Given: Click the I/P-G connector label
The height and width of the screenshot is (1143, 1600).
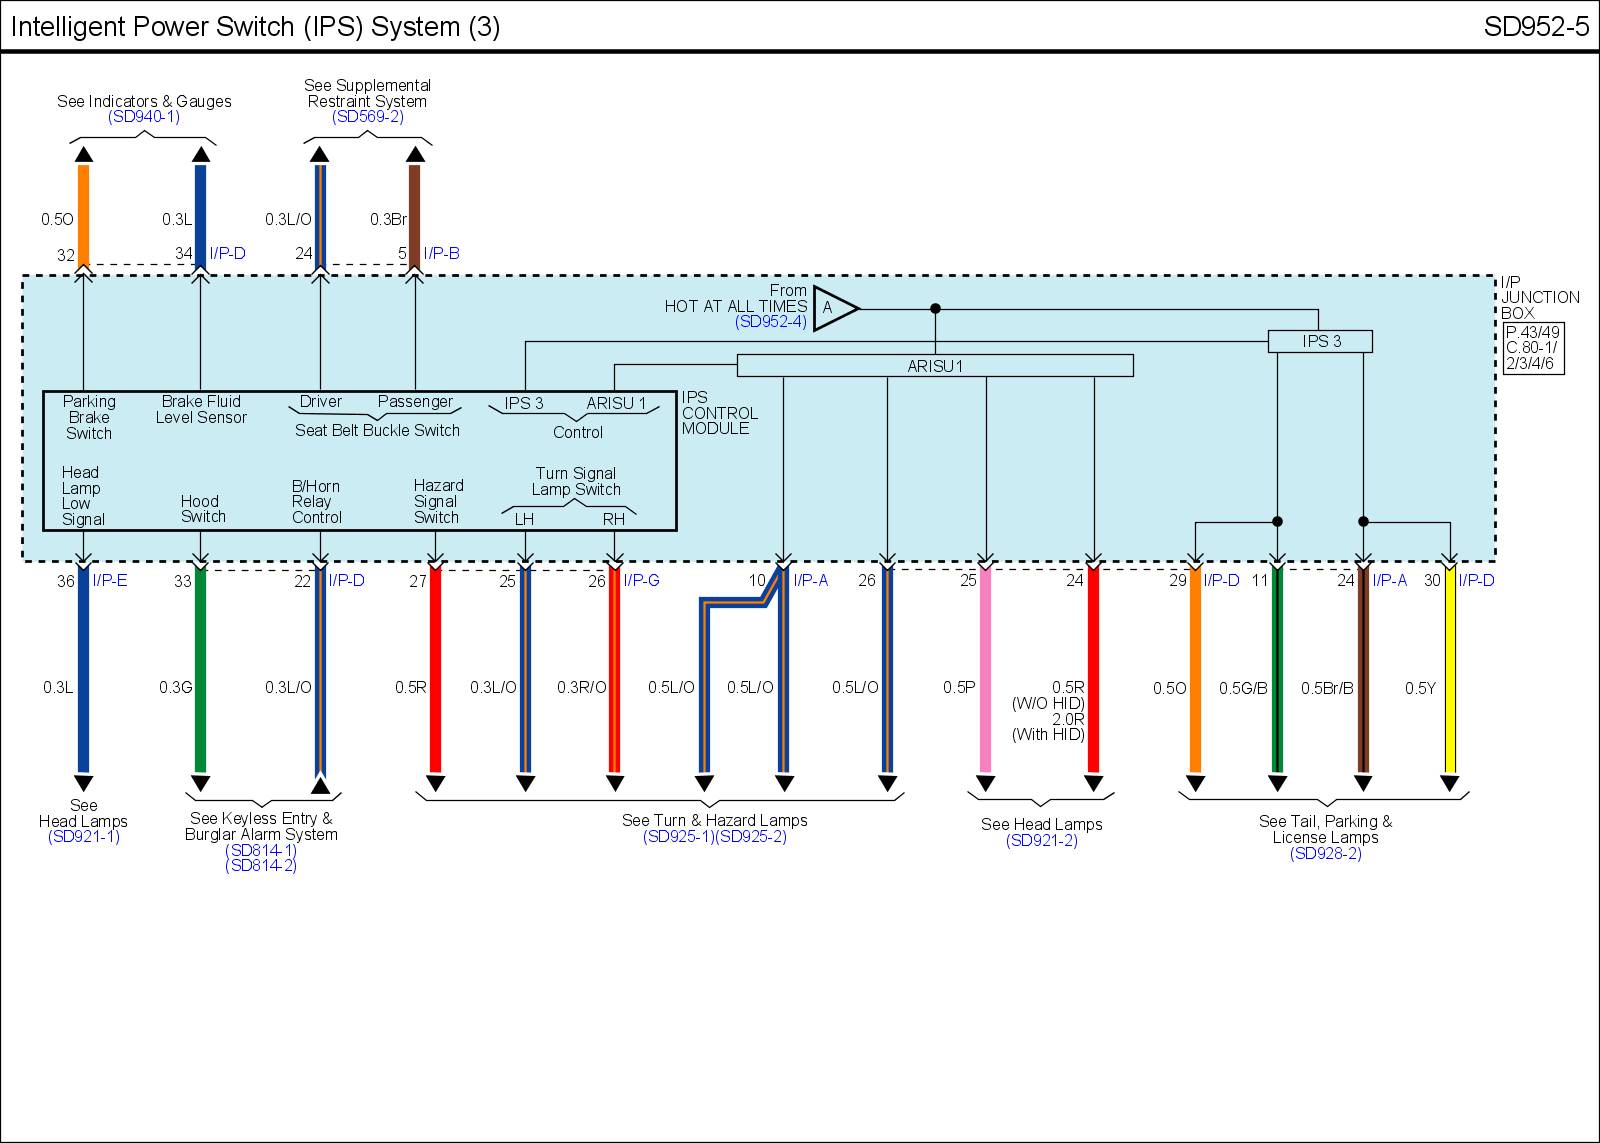Looking at the screenshot, I should click(641, 580).
